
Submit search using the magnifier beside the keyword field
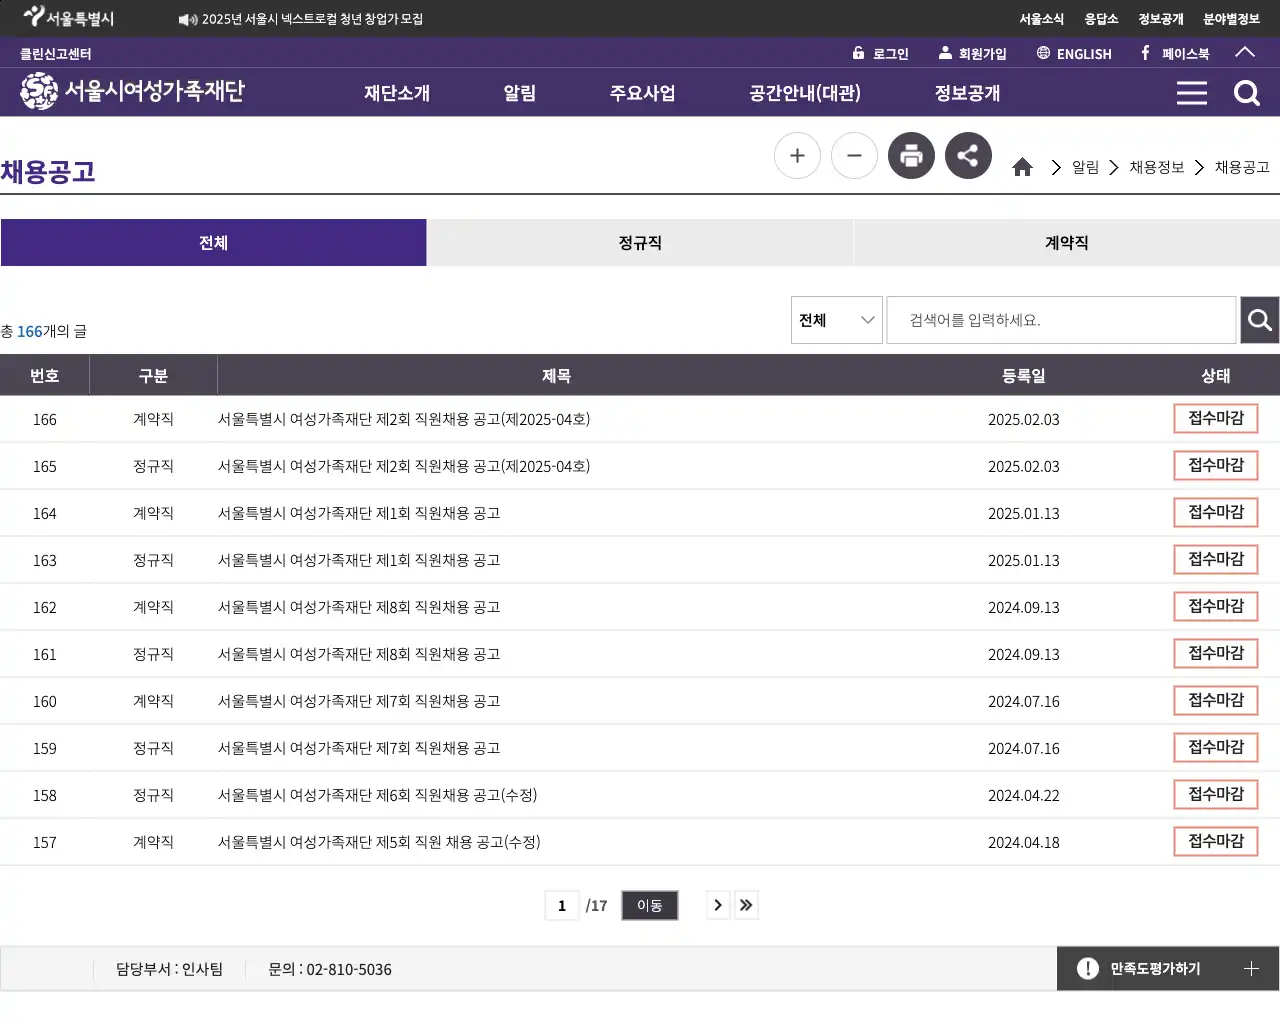1259,320
